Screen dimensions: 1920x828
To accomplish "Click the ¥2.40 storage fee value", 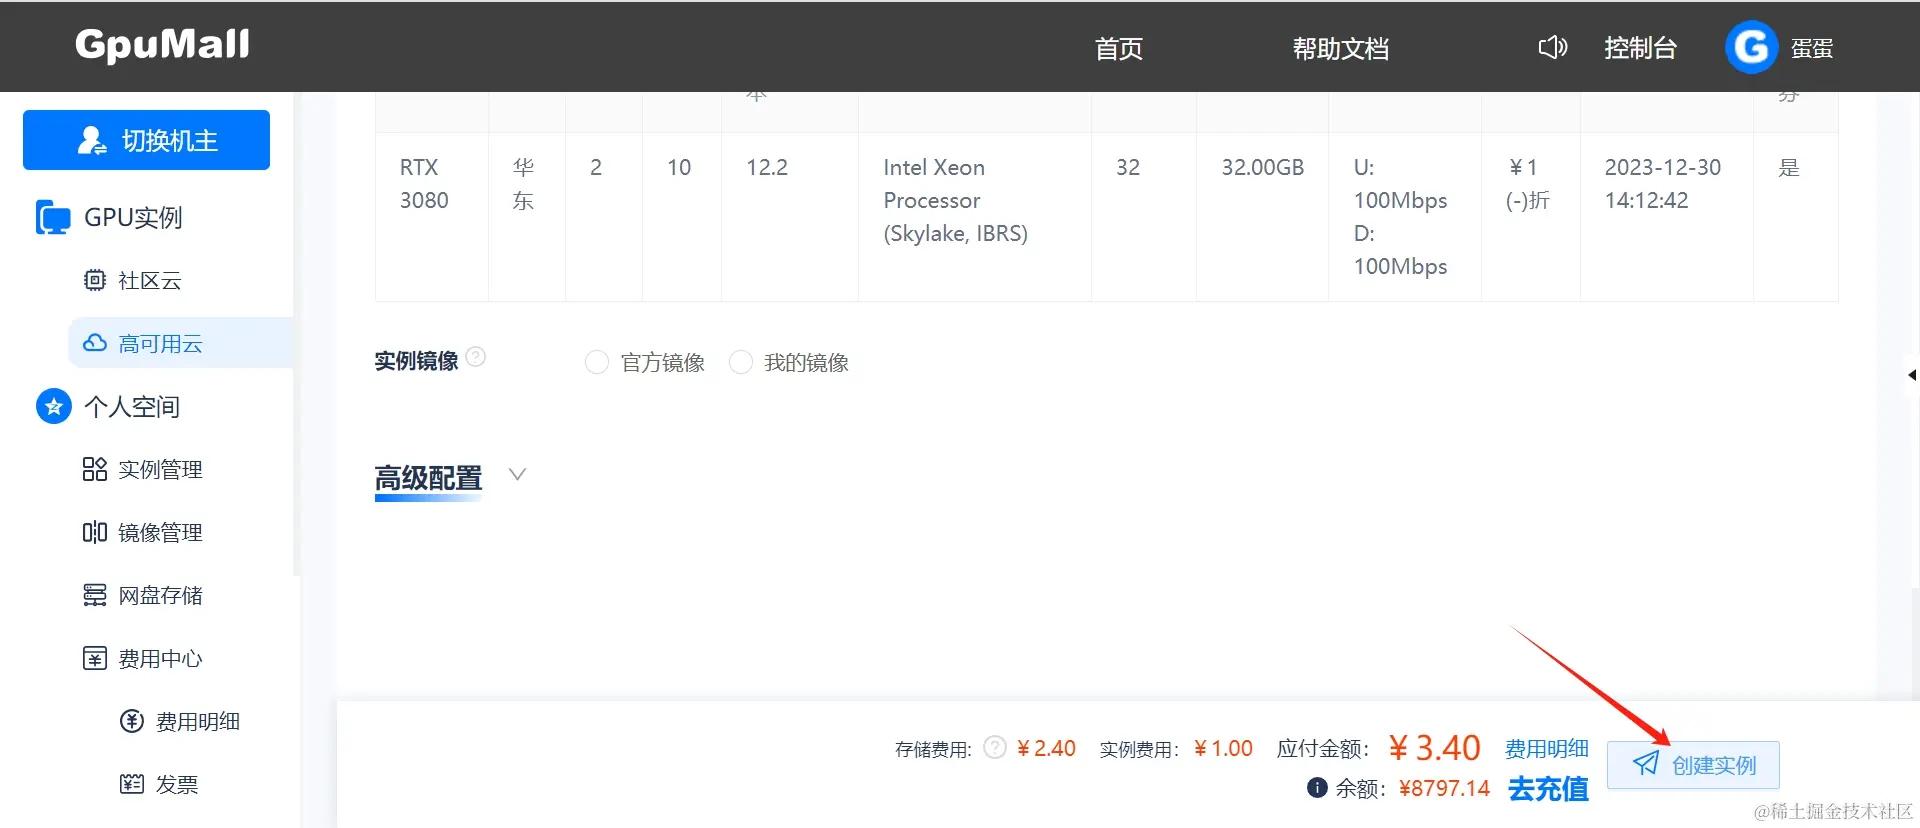I will pos(1046,748).
